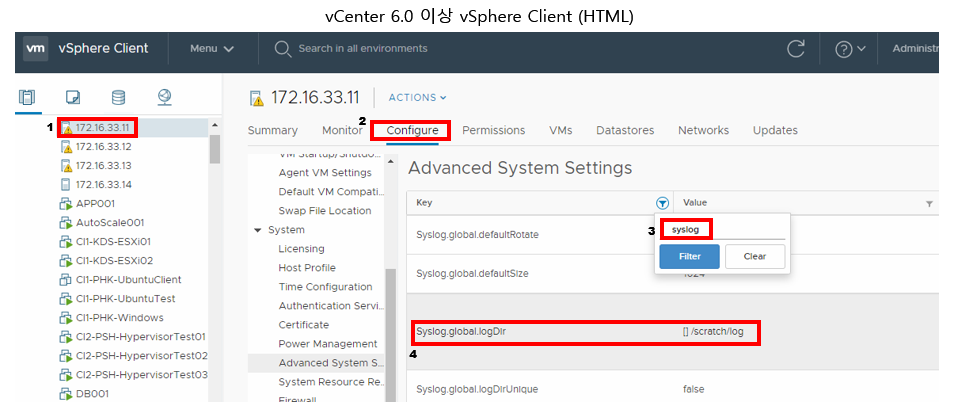Click the configure sidebar scrollbar thumb
960x417 pixels.
pos(391,336)
